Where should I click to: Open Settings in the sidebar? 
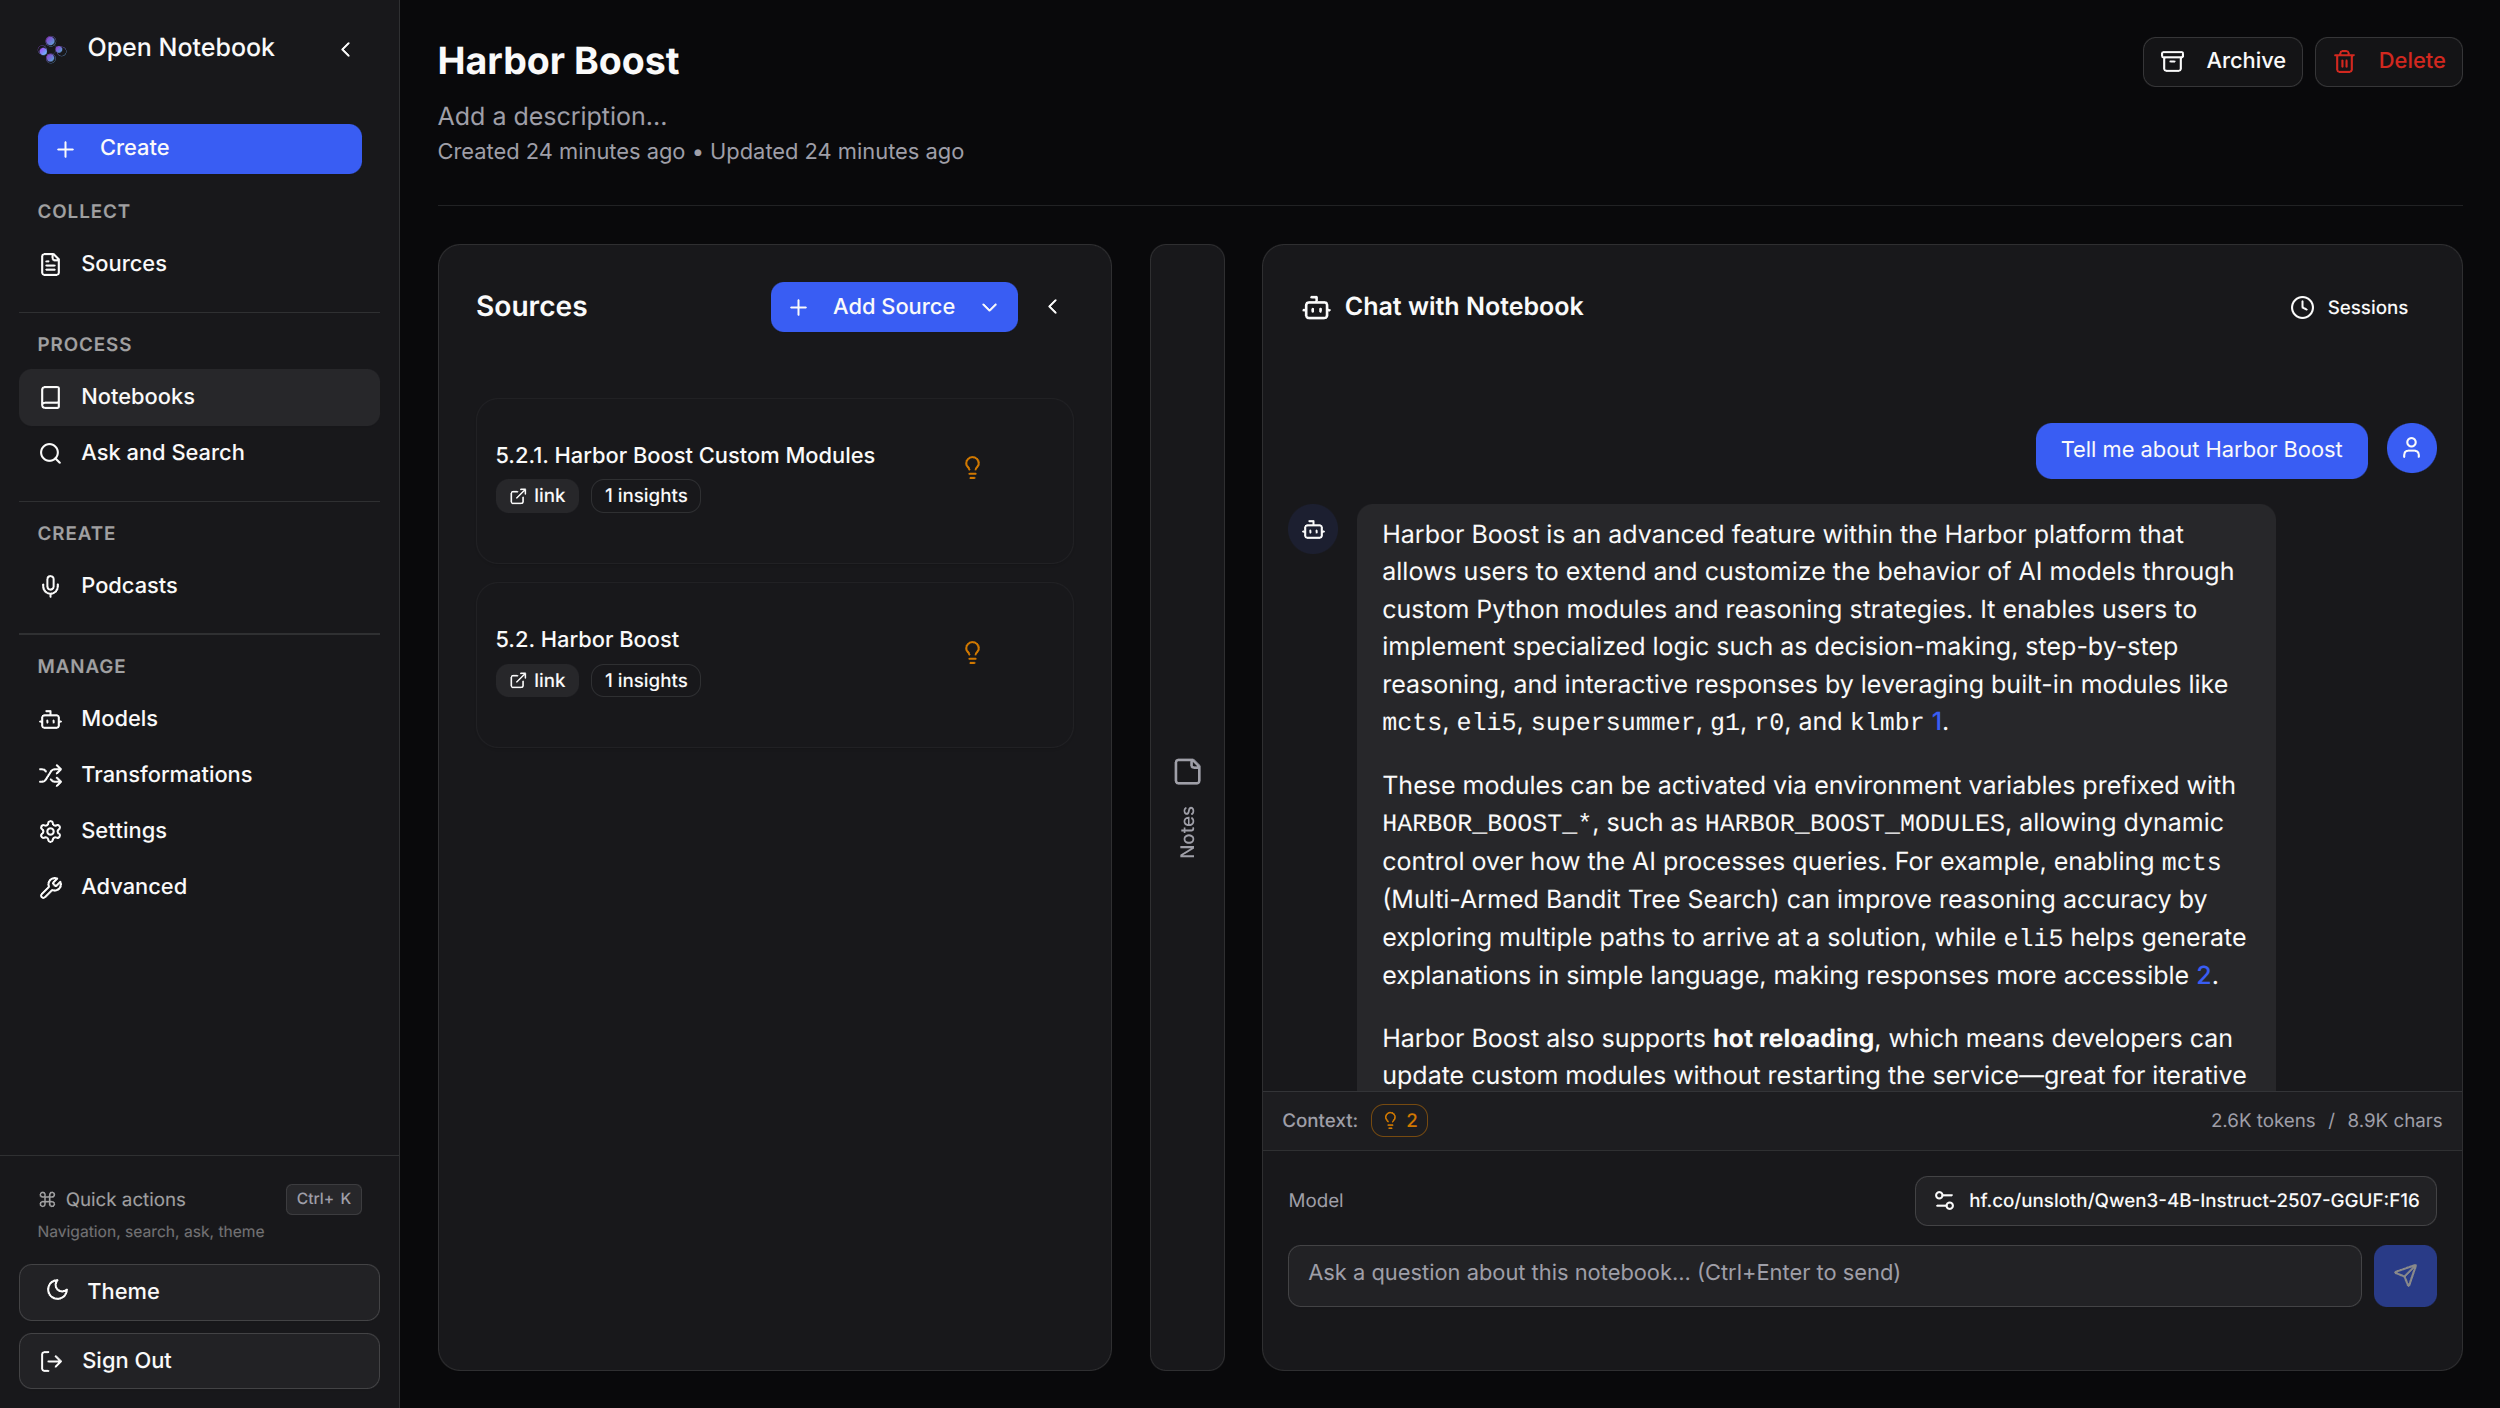click(200, 831)
